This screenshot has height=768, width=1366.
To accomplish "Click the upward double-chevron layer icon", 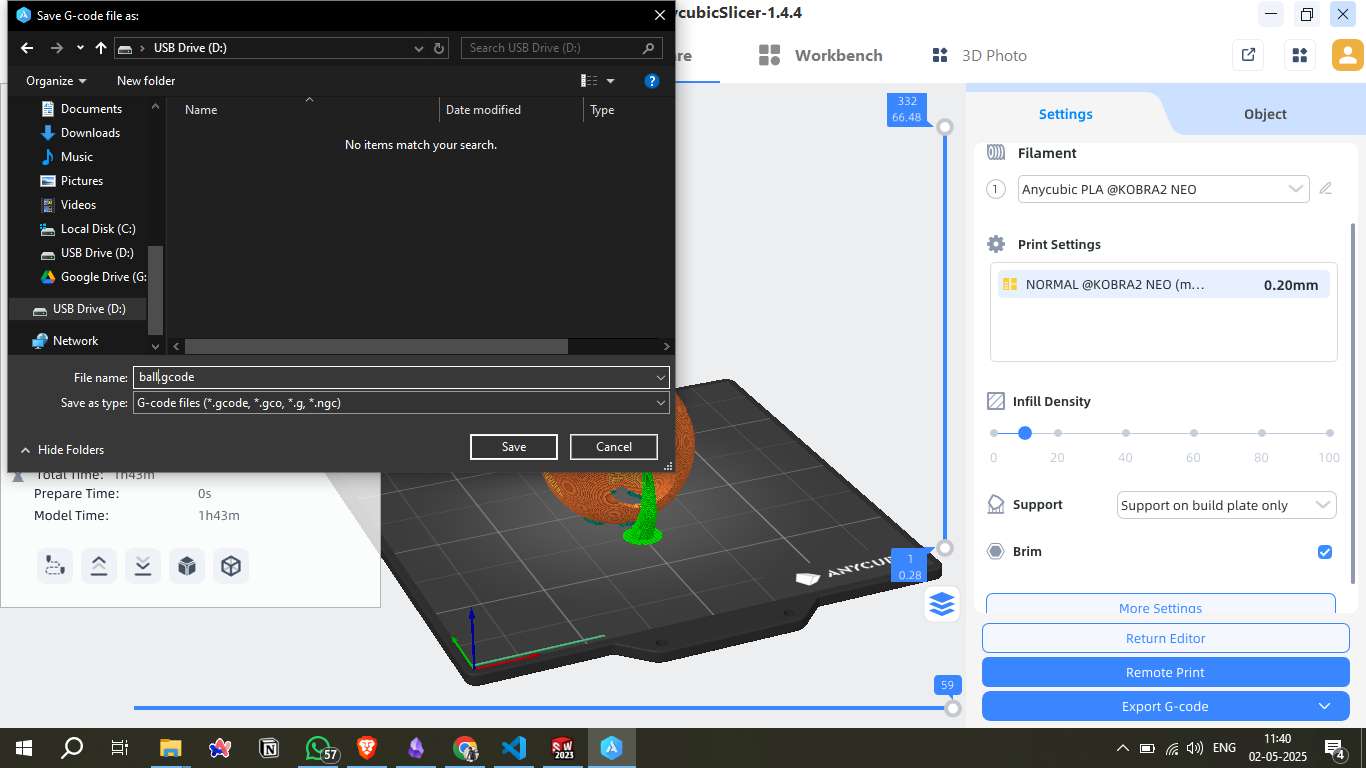I will (x=99, y=566).
